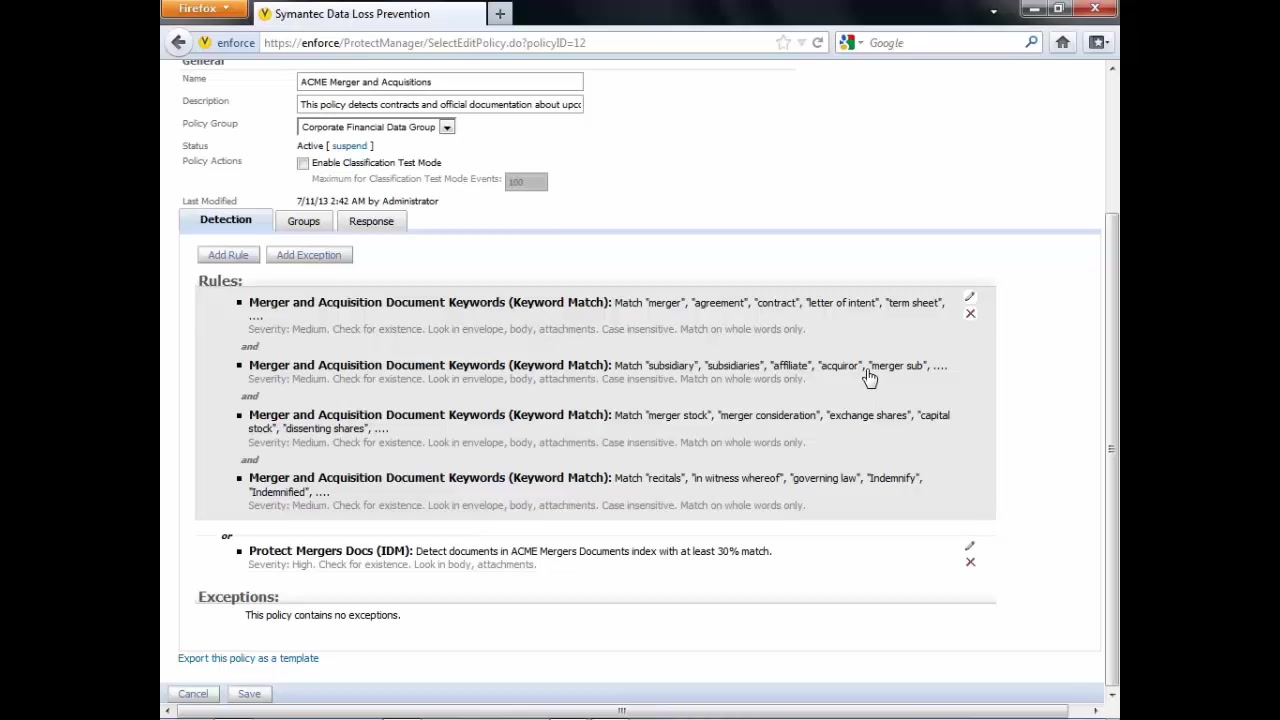
Task: Click the vertical page scrollbar
Action: click(x=1112, y=448)
